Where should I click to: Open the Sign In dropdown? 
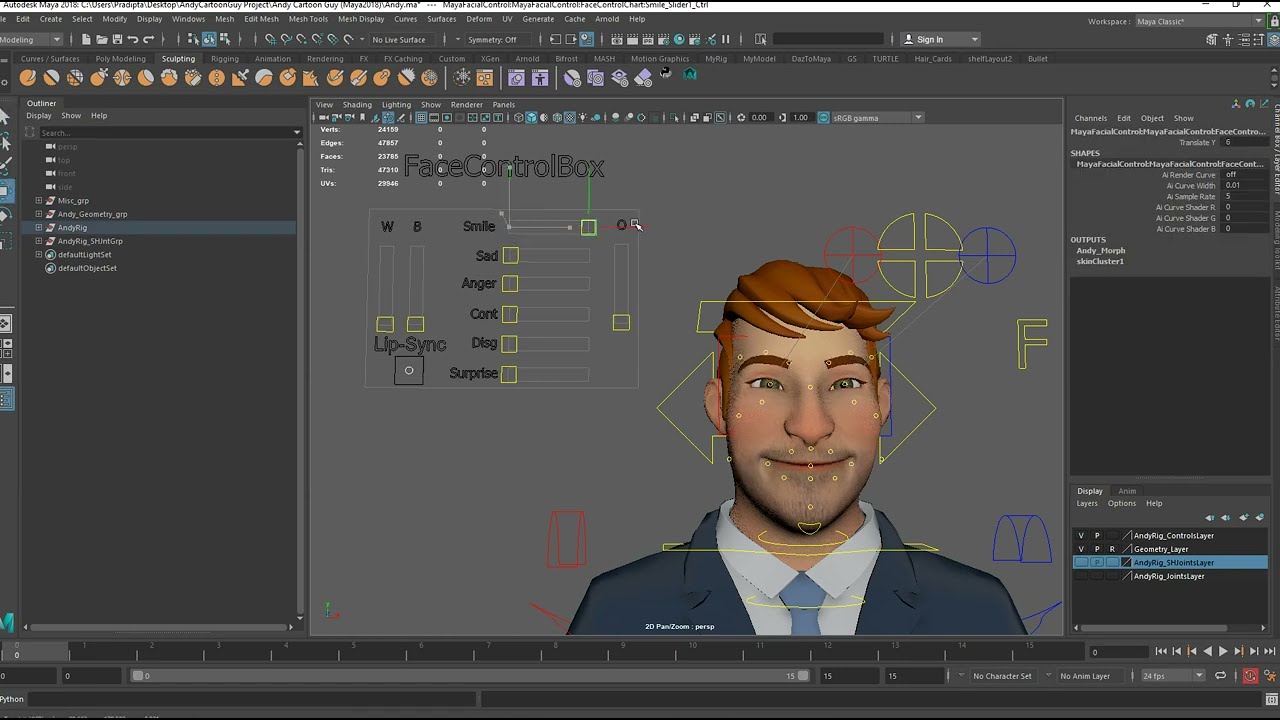[941, 39]
